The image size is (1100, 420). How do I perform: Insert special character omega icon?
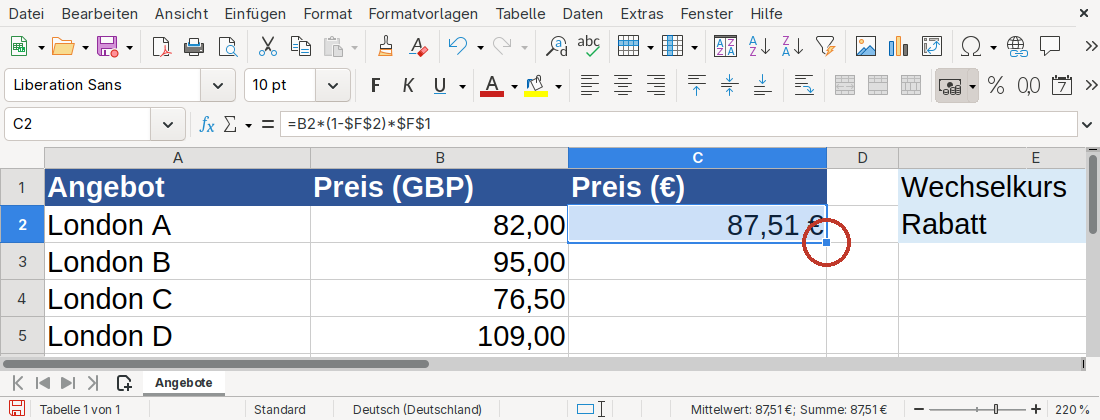click(971, 47)
